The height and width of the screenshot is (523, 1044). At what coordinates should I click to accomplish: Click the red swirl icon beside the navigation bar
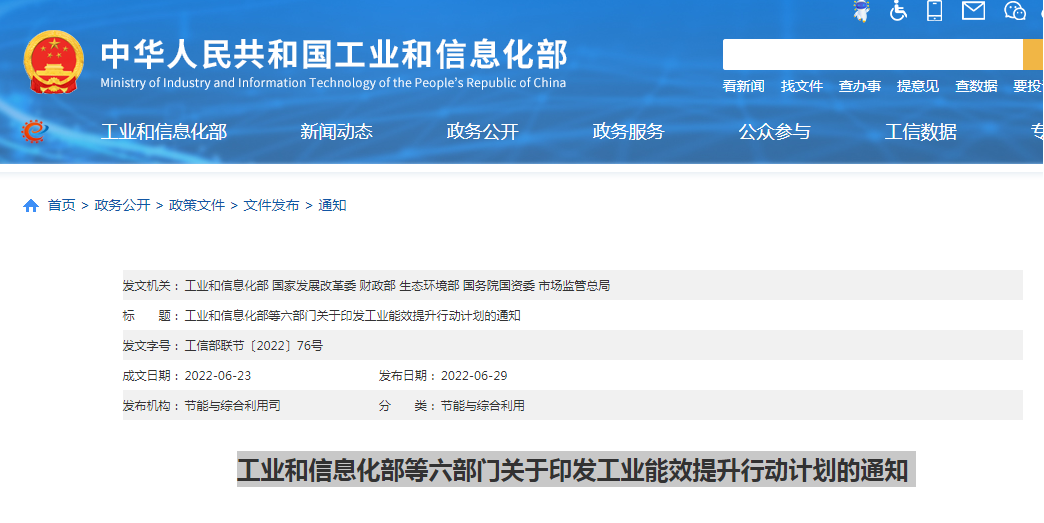click(x=33, y=131)
